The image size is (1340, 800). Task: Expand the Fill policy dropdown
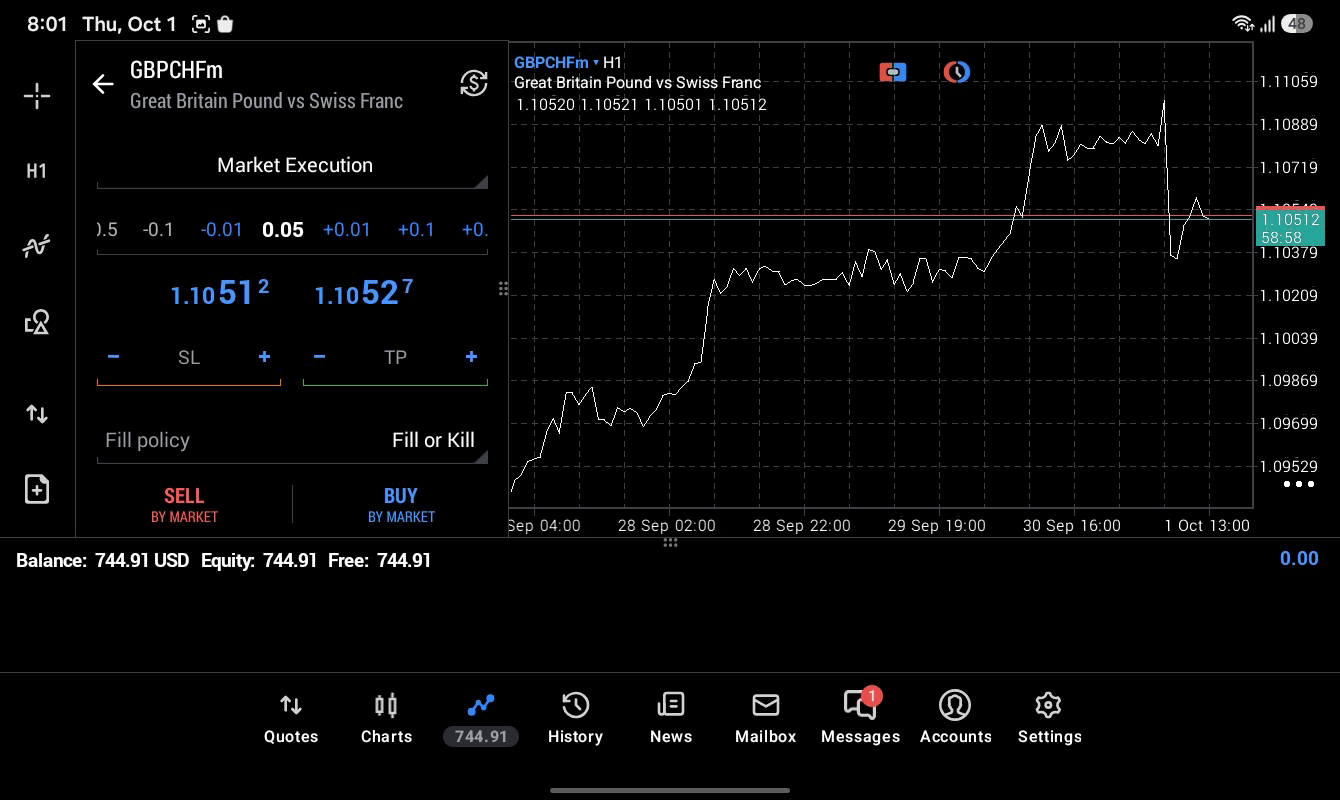click(x=293, y=441)
